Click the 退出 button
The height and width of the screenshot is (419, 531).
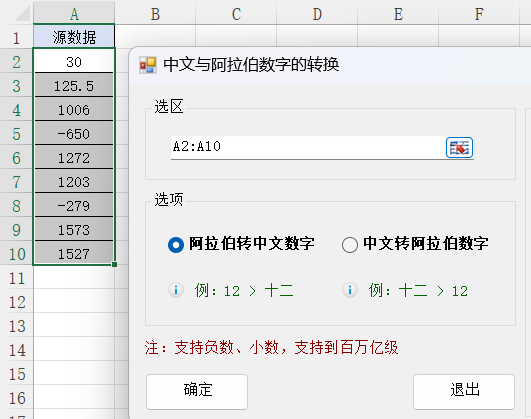tap(464, 392)
